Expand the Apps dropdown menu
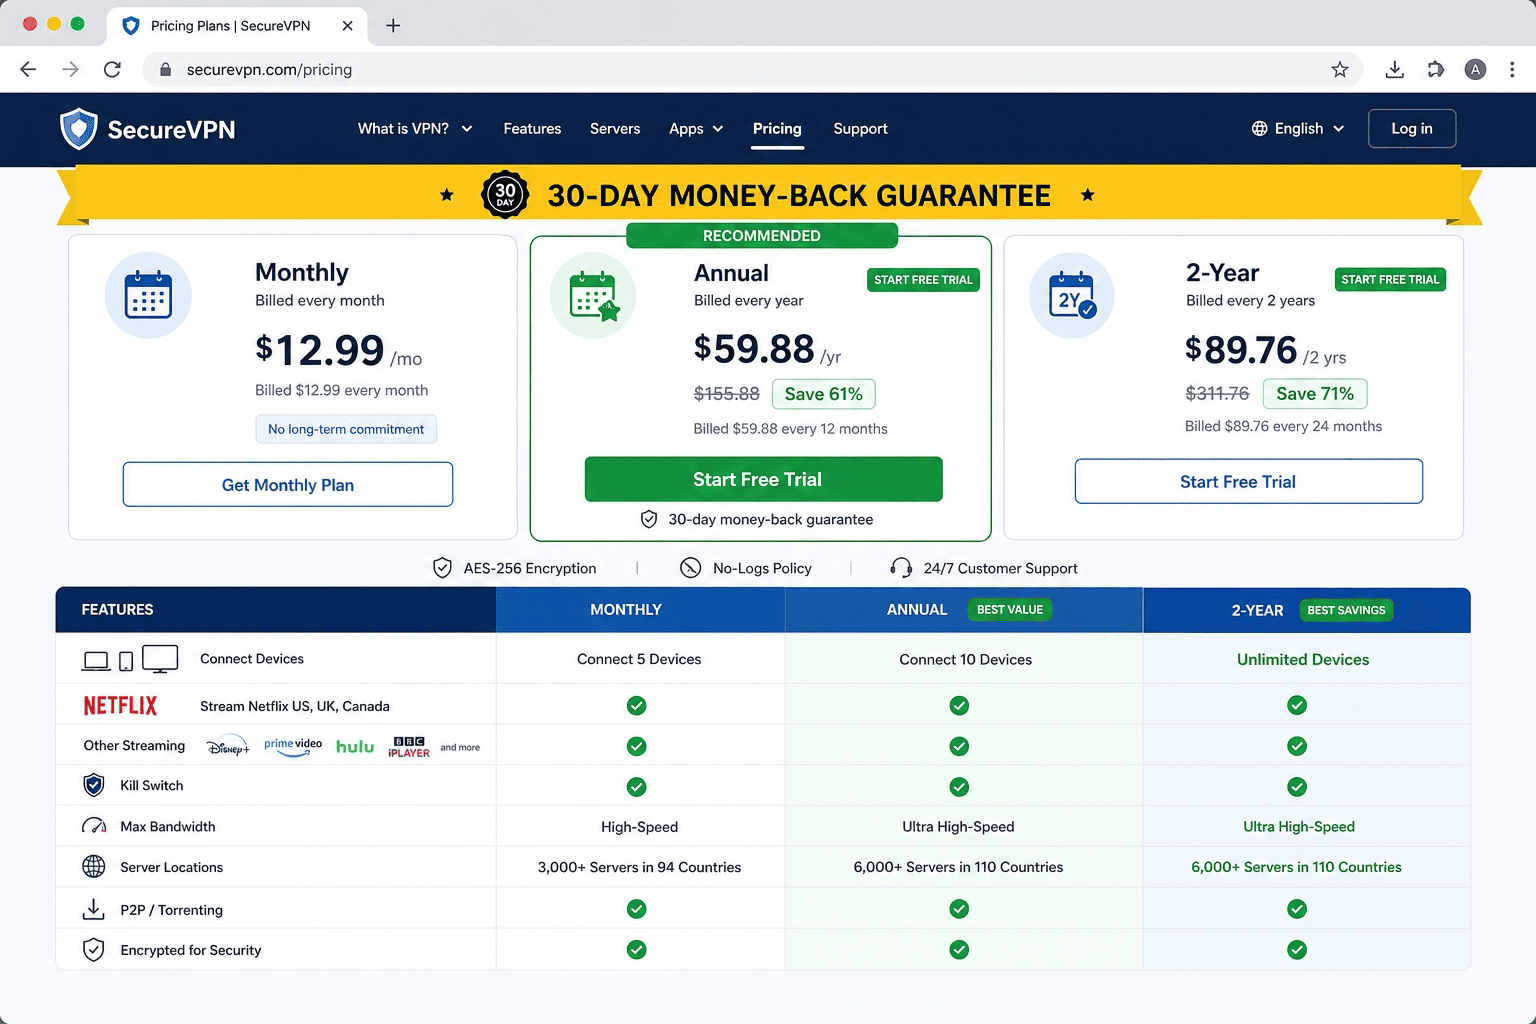The height and width of the screenshot is (1024, 1536). click(696, 129)
